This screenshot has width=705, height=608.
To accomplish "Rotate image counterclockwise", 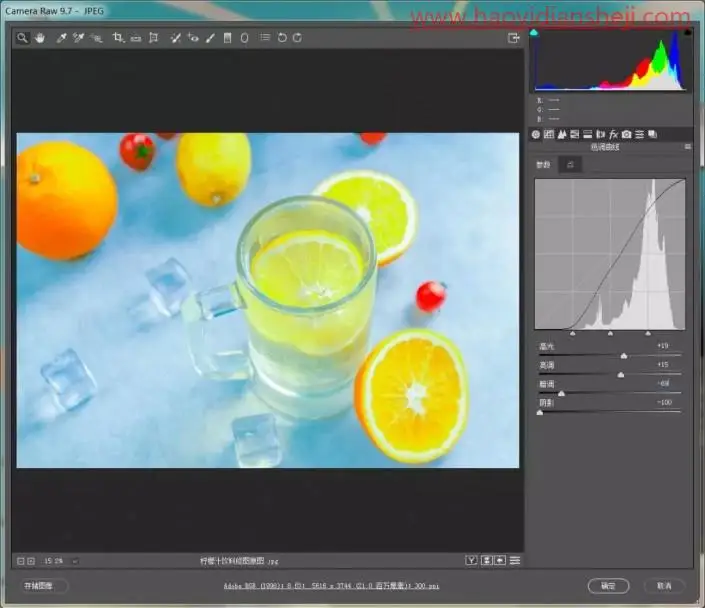I will coord(282,38).
